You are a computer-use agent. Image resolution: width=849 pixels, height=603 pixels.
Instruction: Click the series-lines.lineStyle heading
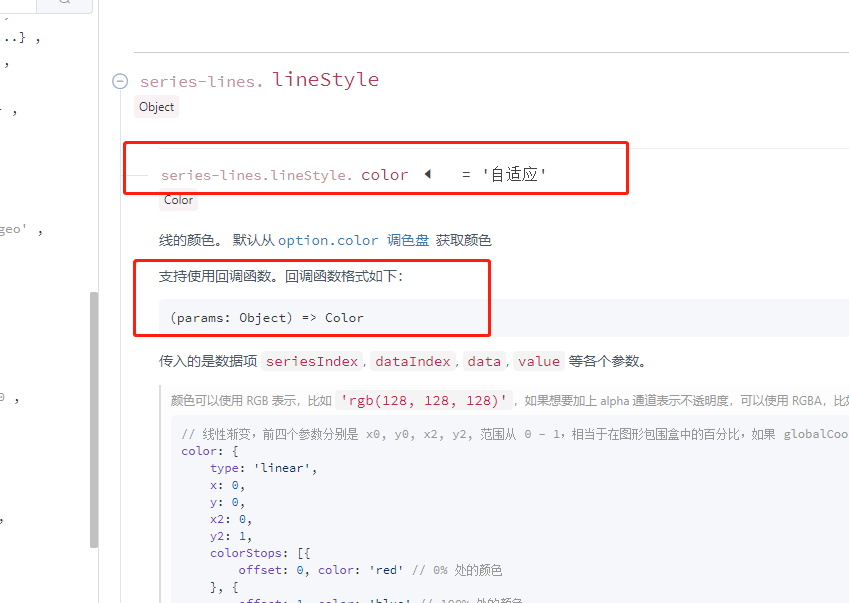pos(259,80)
